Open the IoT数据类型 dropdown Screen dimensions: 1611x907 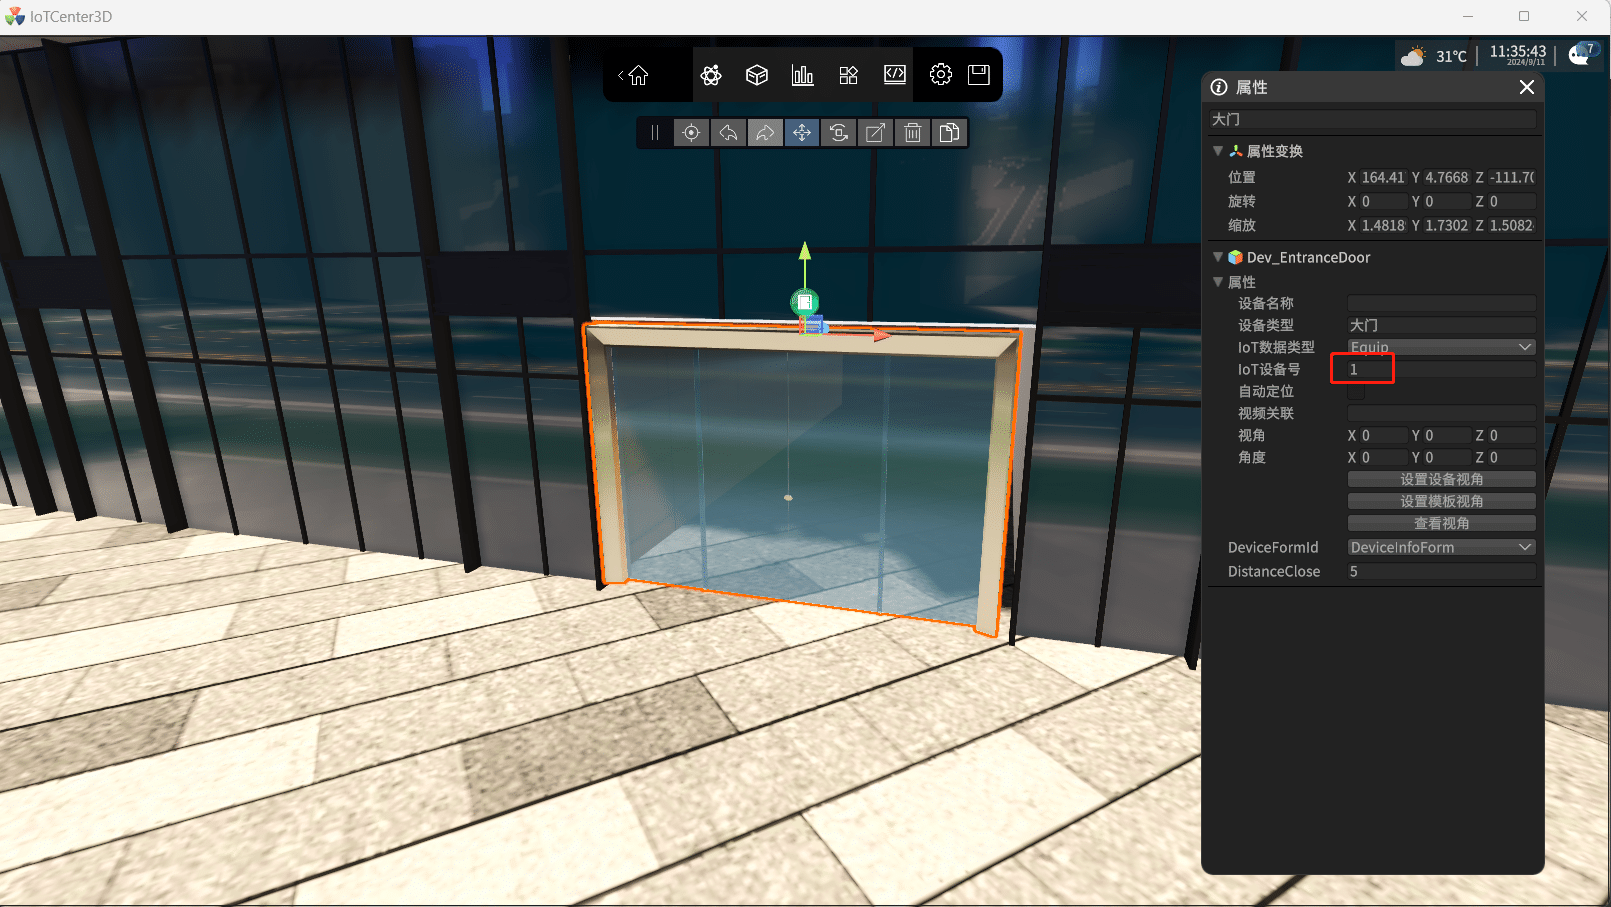point(1441,347)
